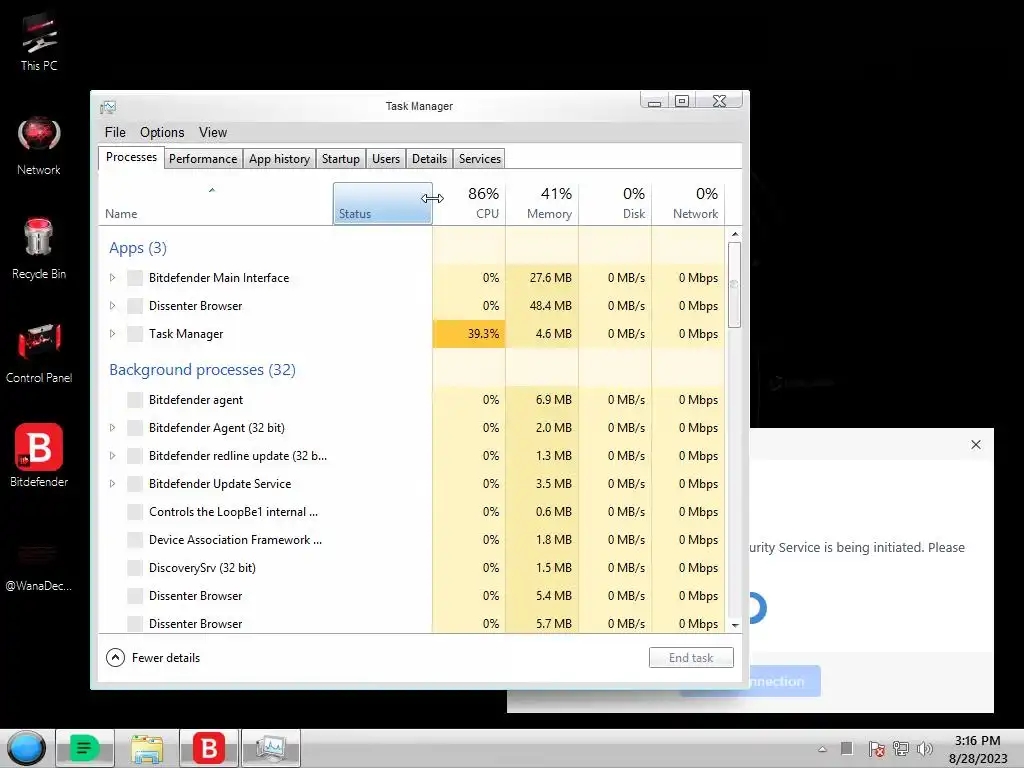Click the scrollbar up arrow
This screenshot has width=1024, height=768.
pyautogui.click(x=735, y=234)
